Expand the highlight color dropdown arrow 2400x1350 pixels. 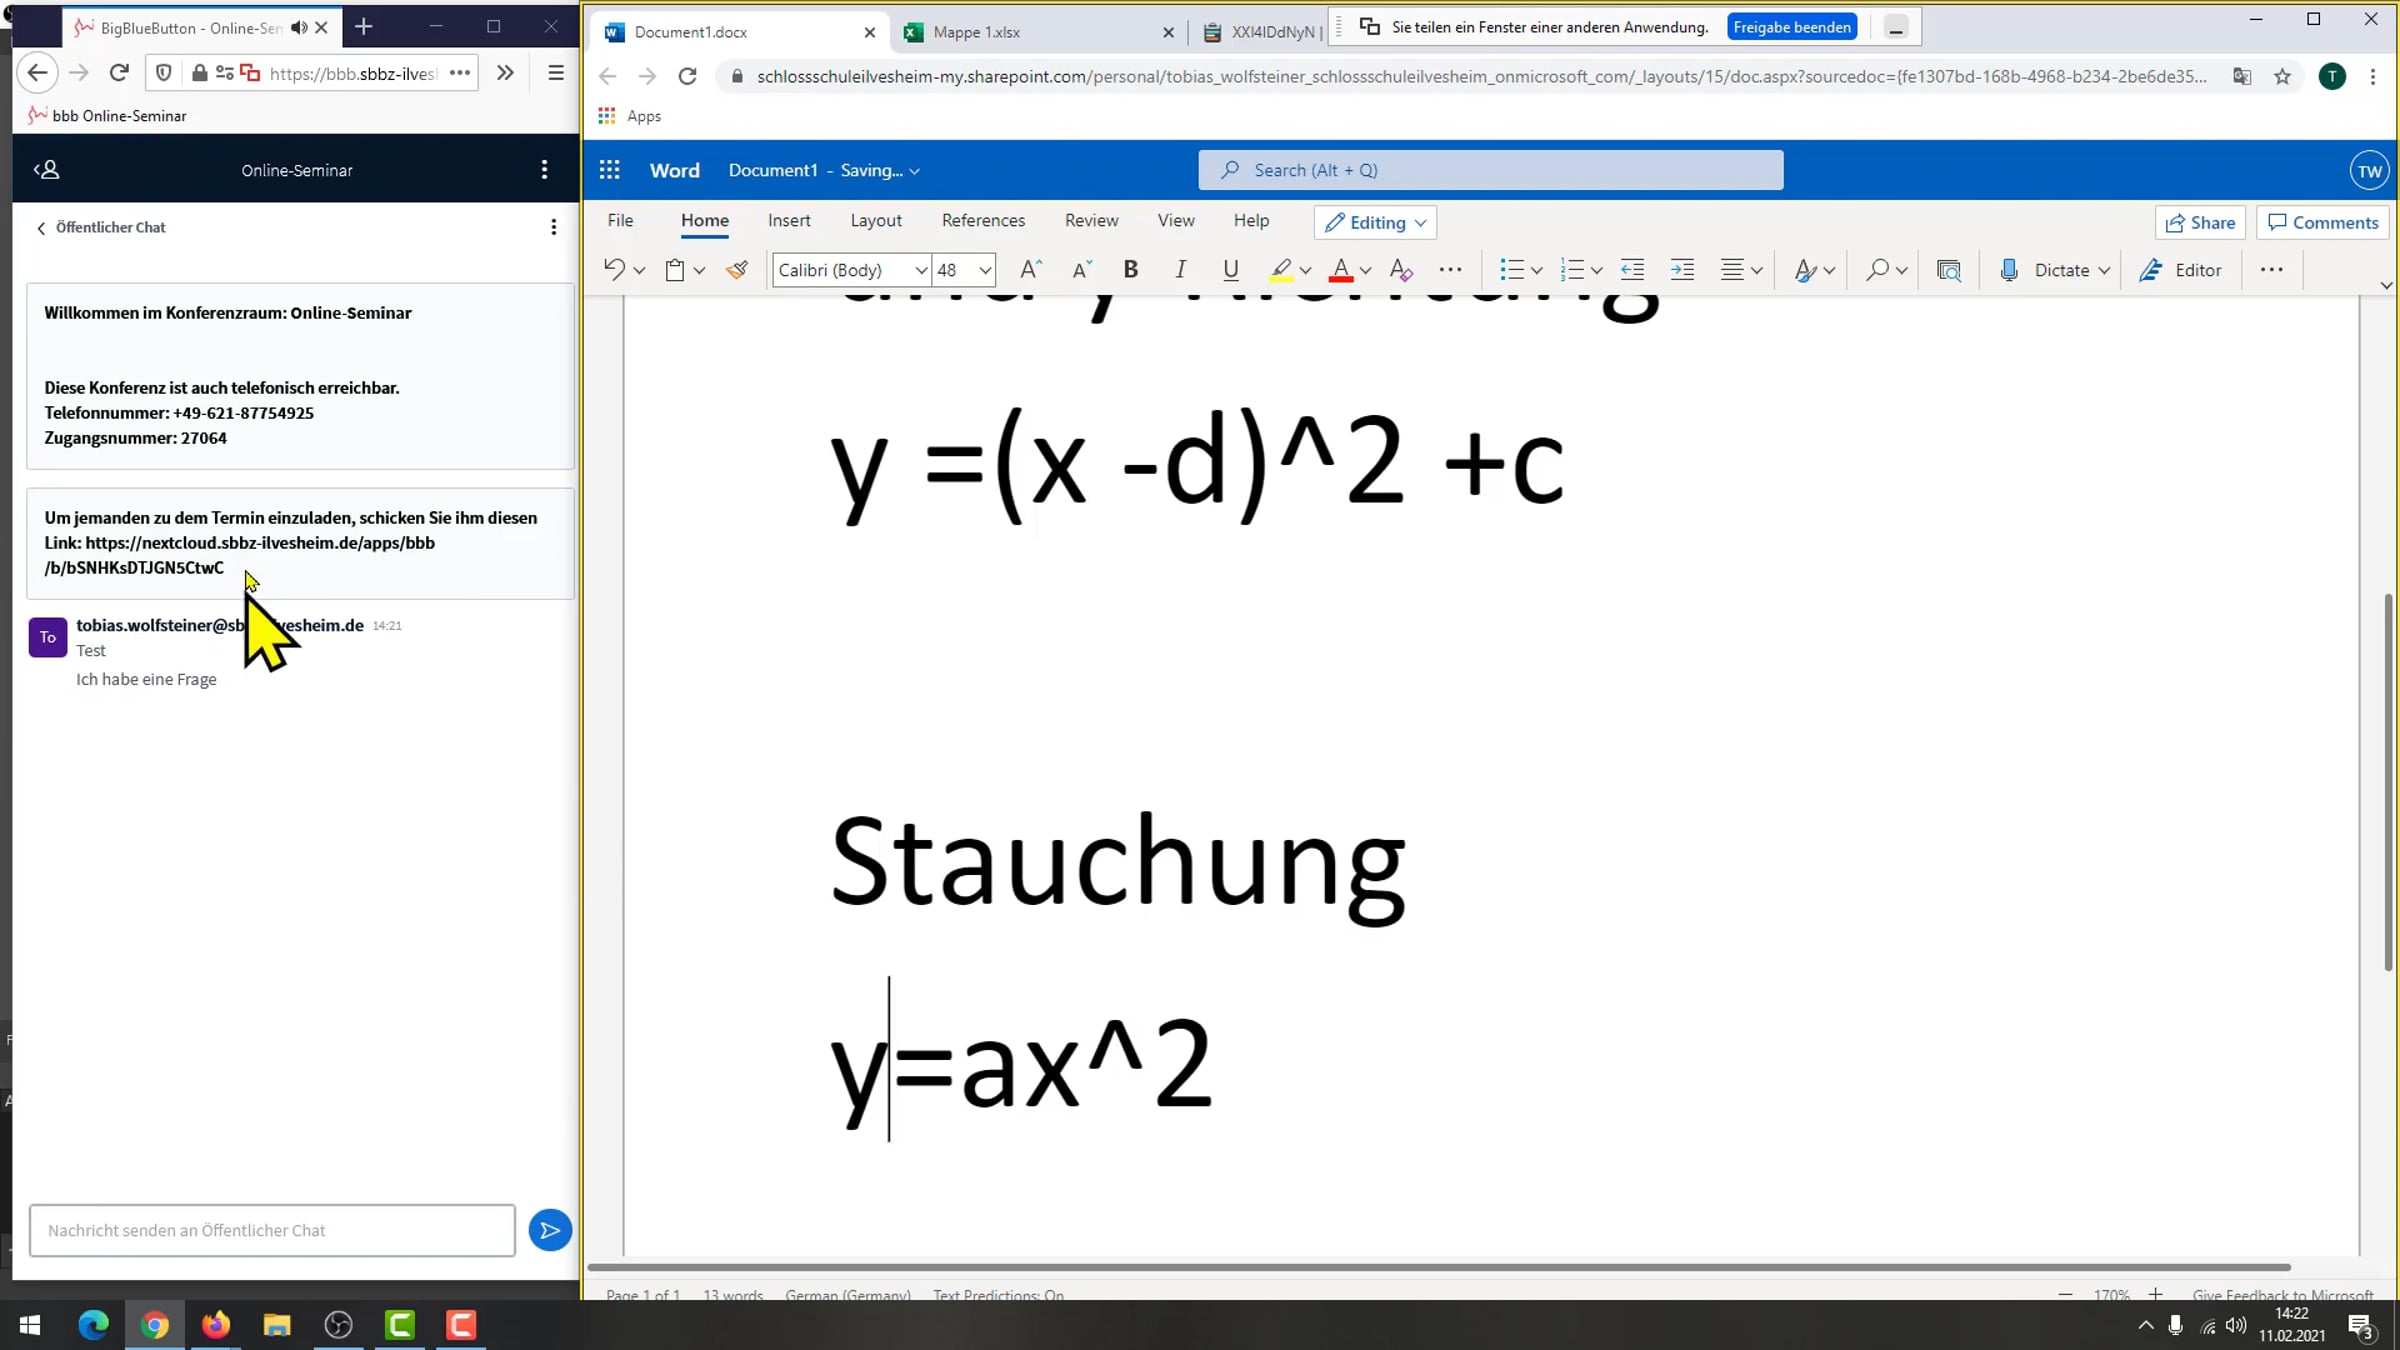pyautogui.click(x=1306, y=271)
